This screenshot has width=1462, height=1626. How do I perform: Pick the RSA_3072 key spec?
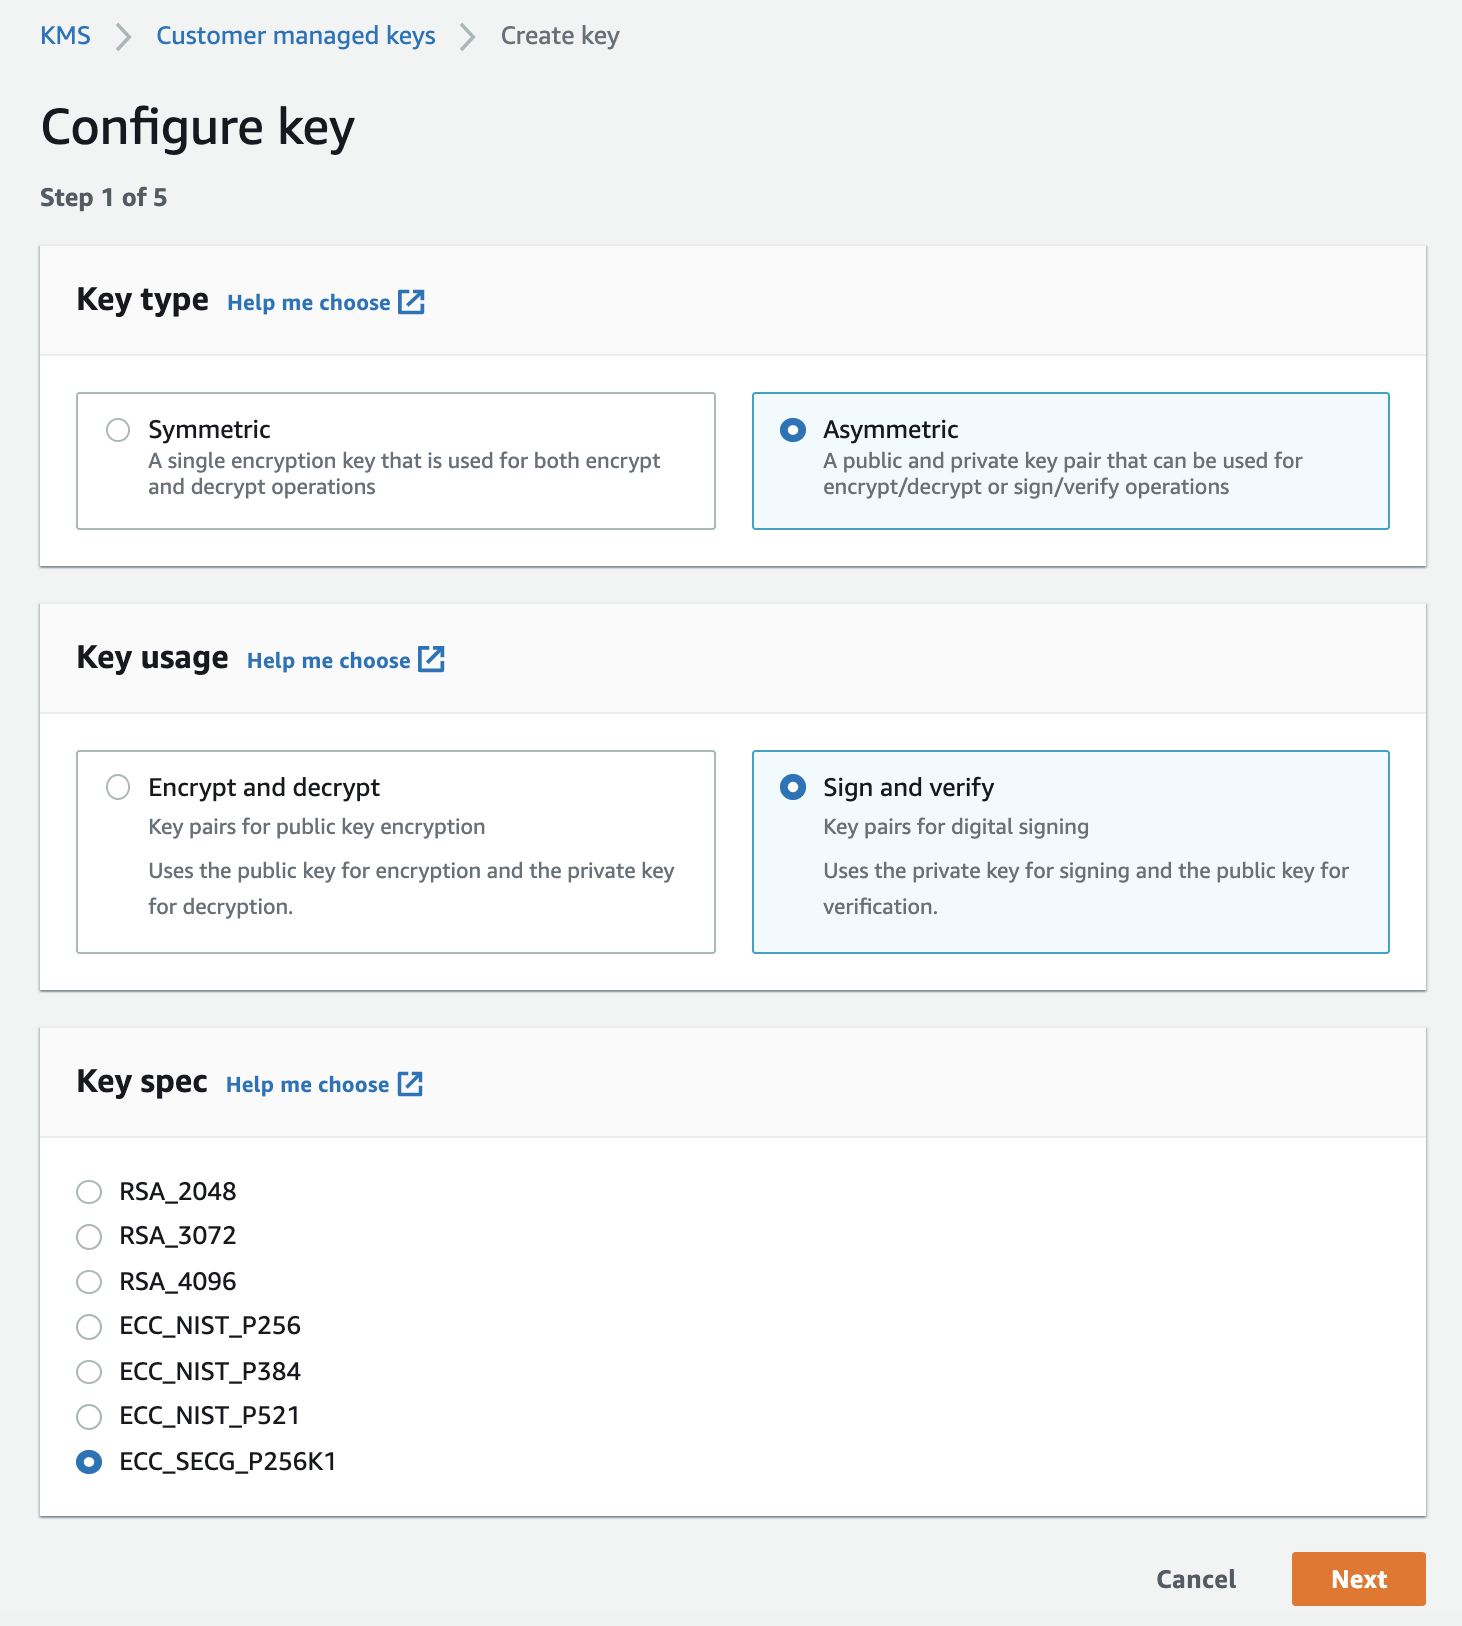(x=89, y=1237)
